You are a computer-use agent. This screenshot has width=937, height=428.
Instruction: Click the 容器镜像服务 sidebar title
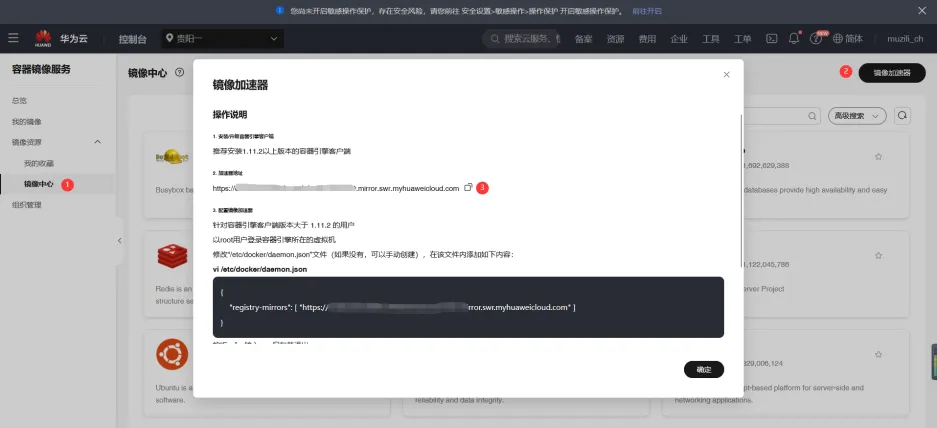(x=41, y=69)
